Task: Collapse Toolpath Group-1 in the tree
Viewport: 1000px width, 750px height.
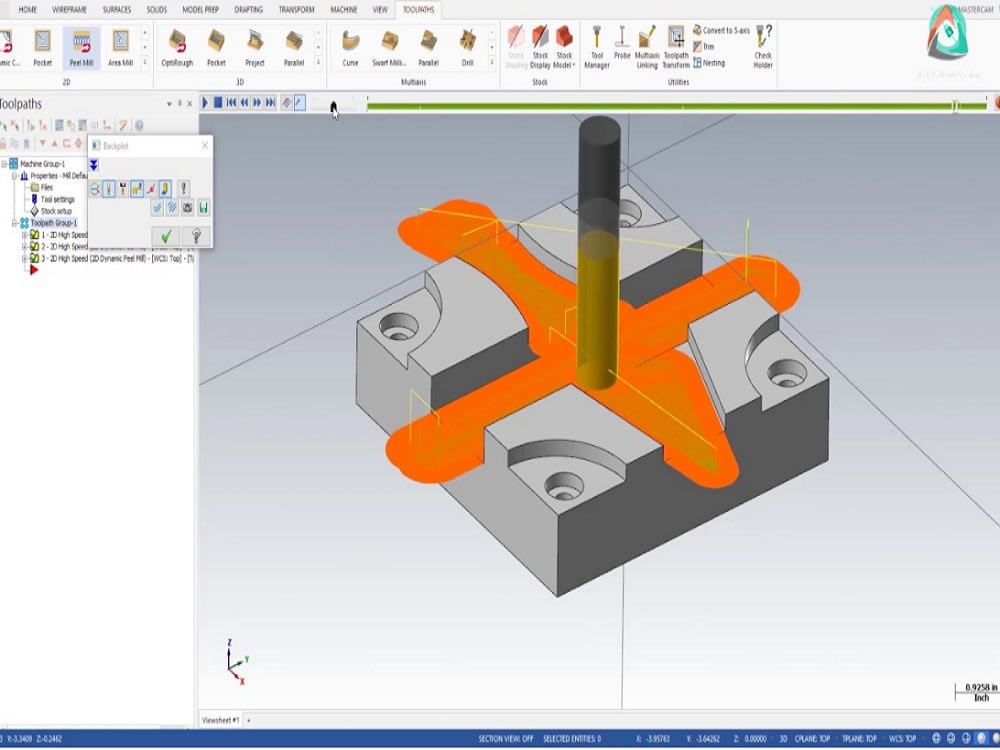Action: (15, 223)
